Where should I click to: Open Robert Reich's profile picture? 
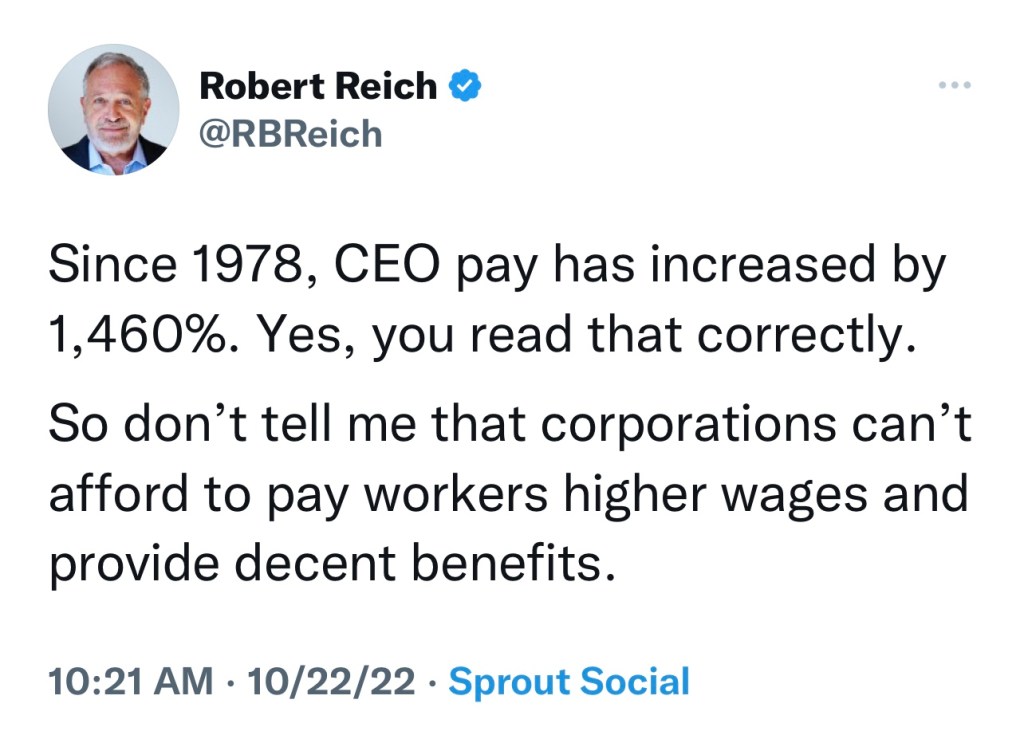(113, 110)
